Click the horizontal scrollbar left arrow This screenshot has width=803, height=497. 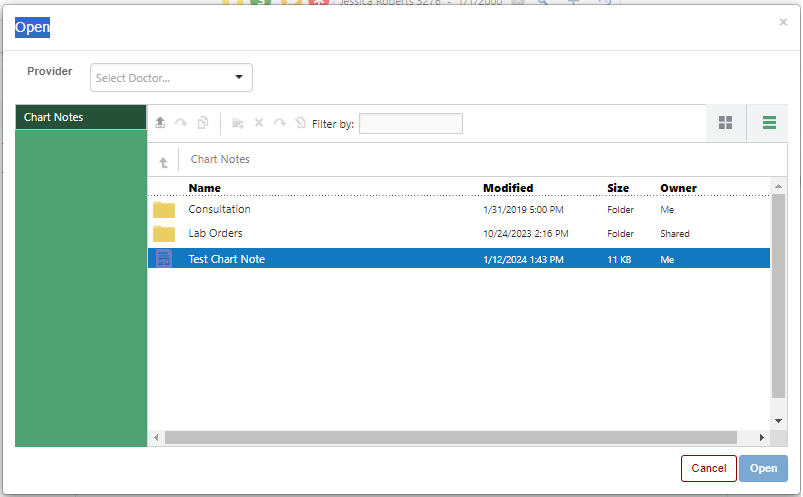pos(156,438)
